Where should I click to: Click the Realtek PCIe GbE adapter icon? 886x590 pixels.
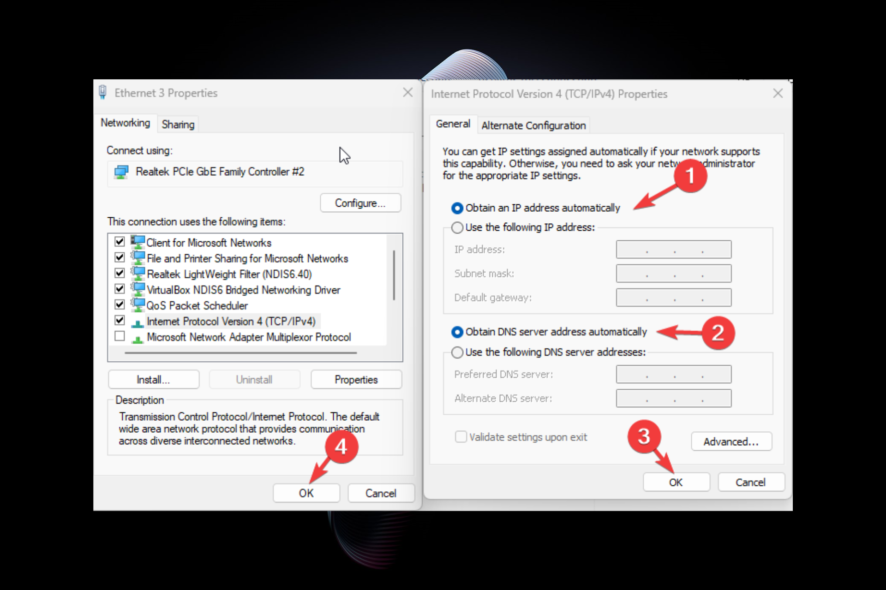pyautogui.click(x=121, y=172)
